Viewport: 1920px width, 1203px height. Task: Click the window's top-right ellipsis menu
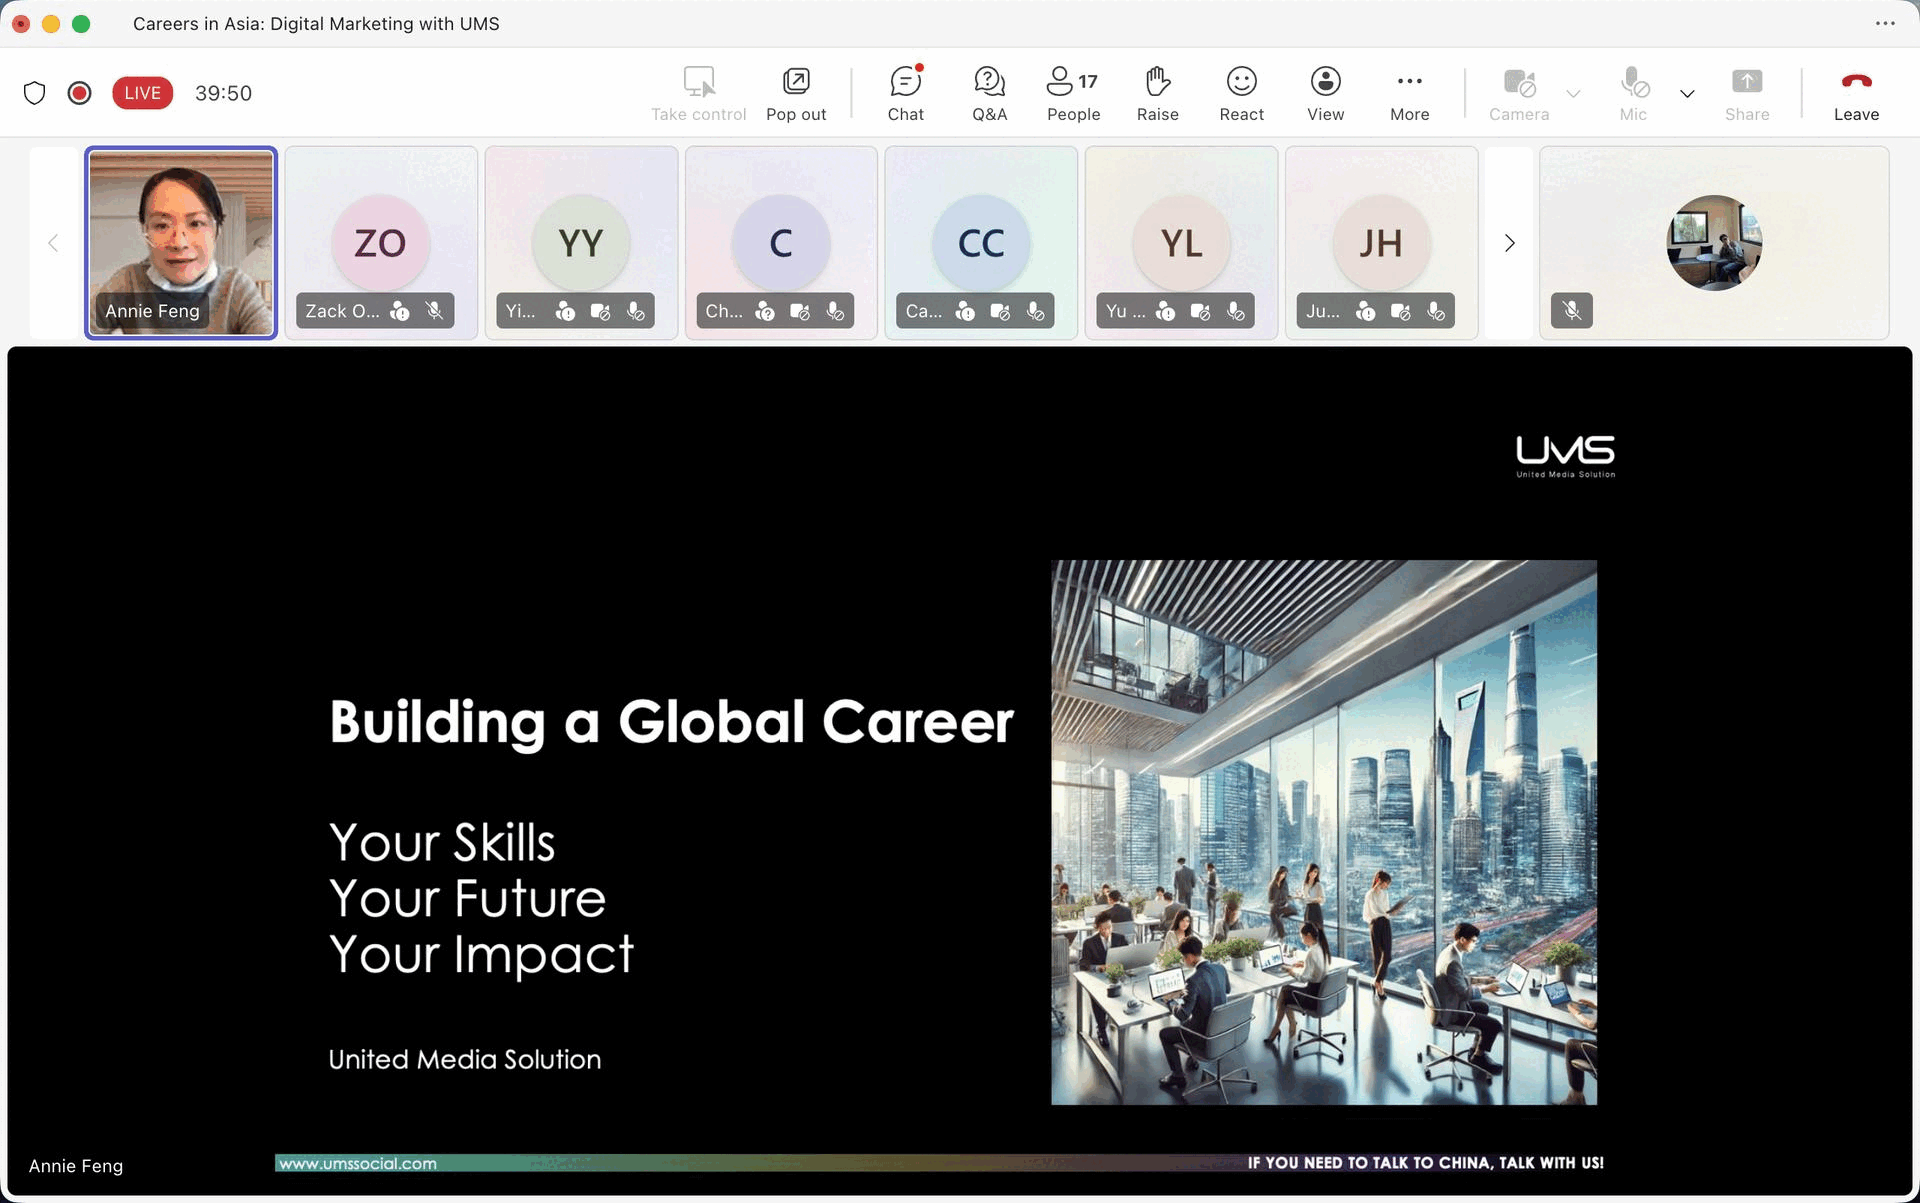pos(1885,23)
